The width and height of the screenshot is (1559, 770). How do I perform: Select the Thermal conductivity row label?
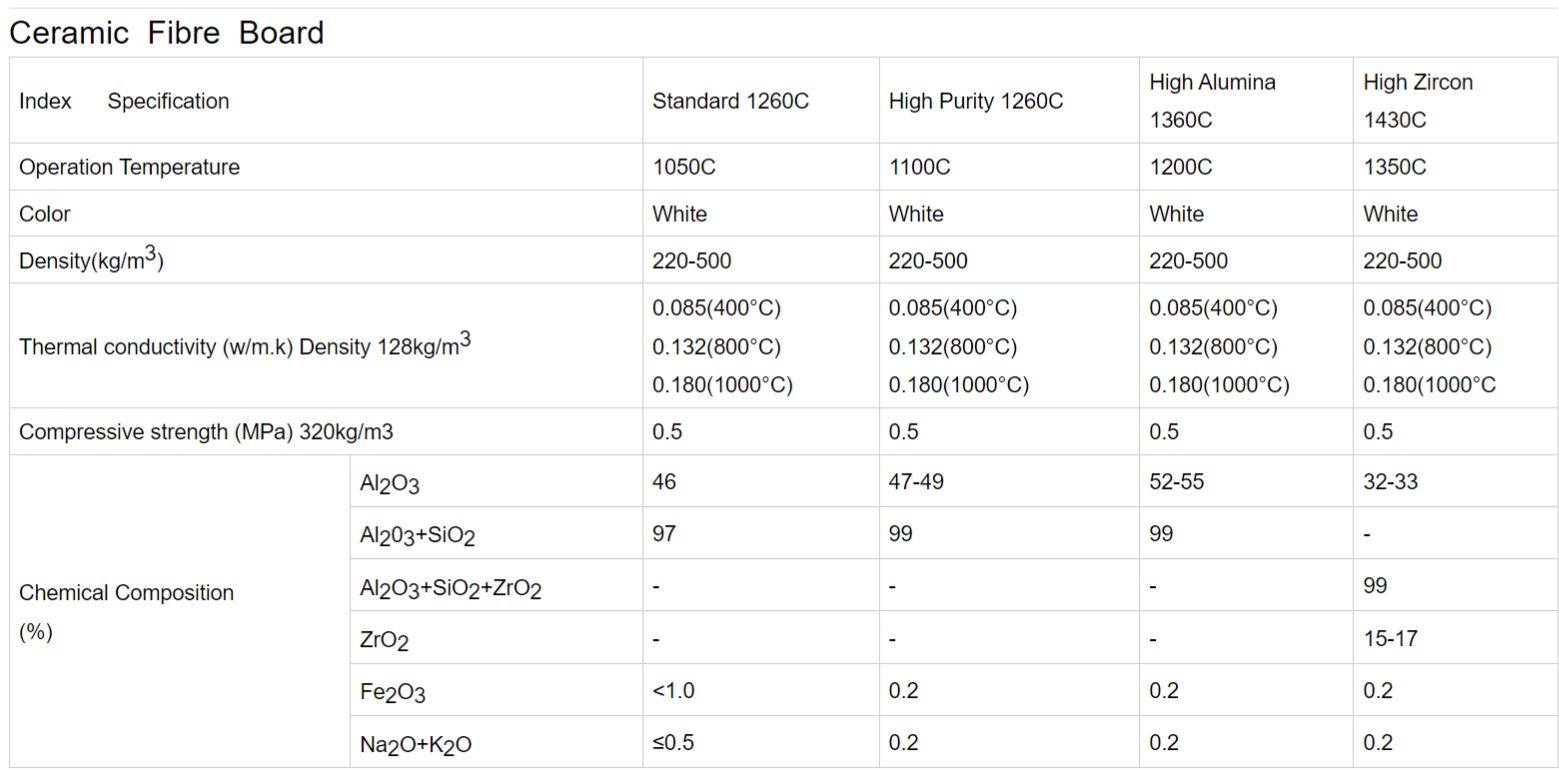click(245, 346)
